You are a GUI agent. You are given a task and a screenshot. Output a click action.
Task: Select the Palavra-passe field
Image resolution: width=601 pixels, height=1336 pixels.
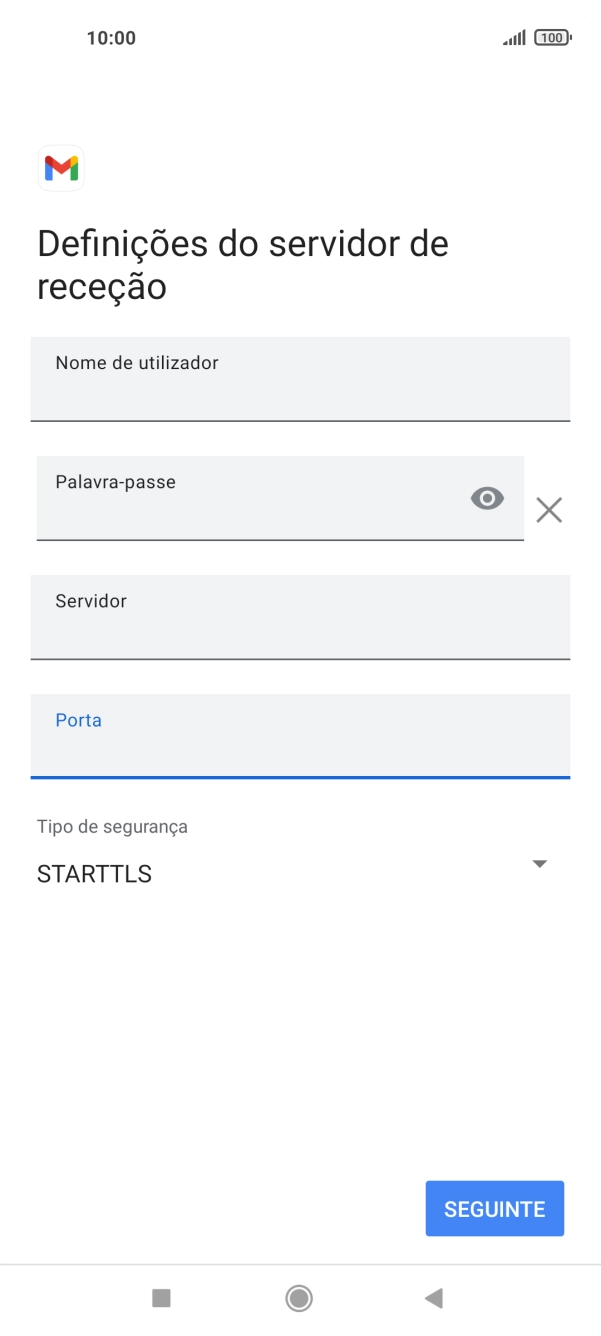(250, 498)
